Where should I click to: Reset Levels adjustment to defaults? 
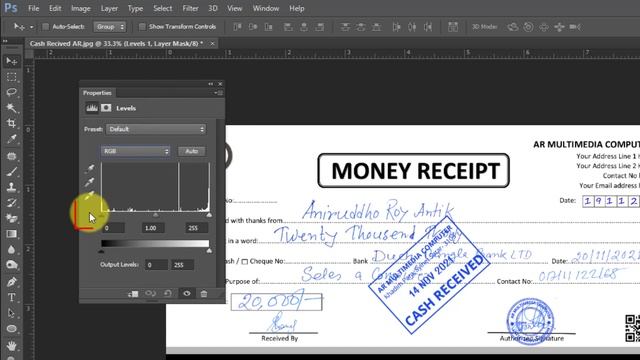168,293
